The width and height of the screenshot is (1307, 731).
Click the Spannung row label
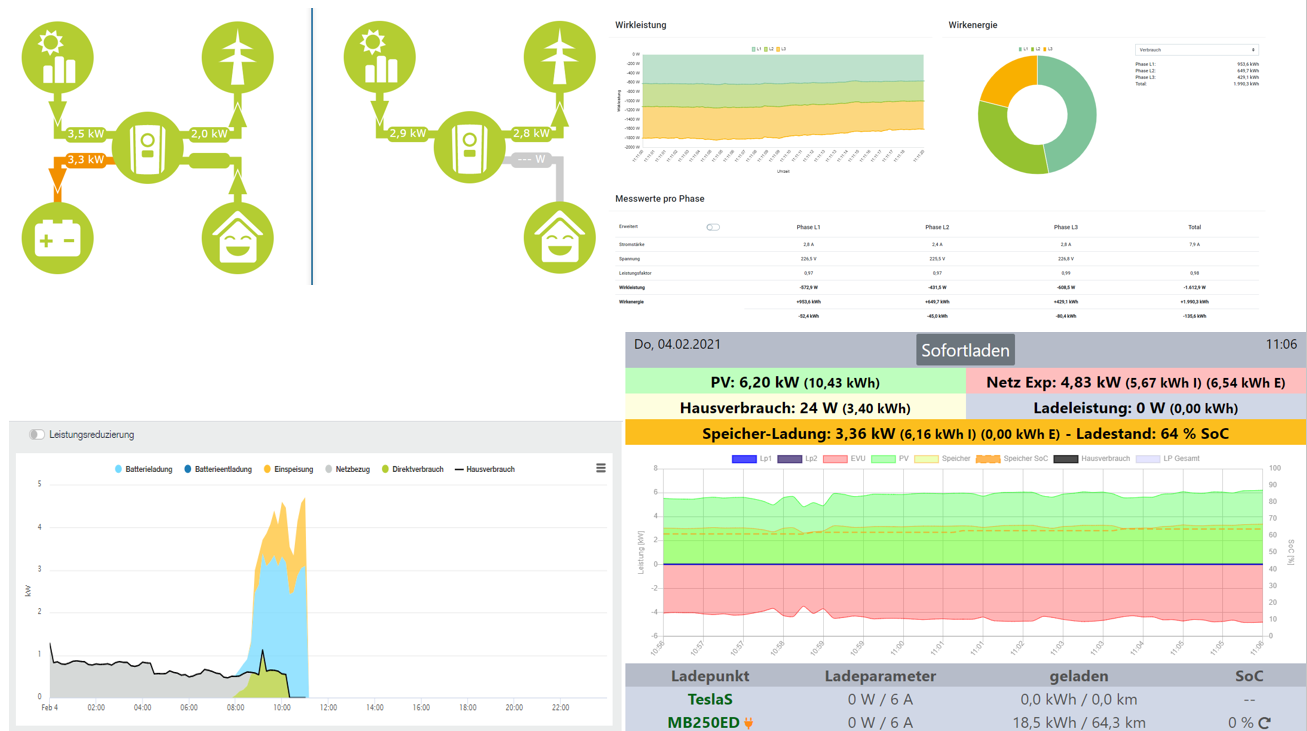click(630, 259)
